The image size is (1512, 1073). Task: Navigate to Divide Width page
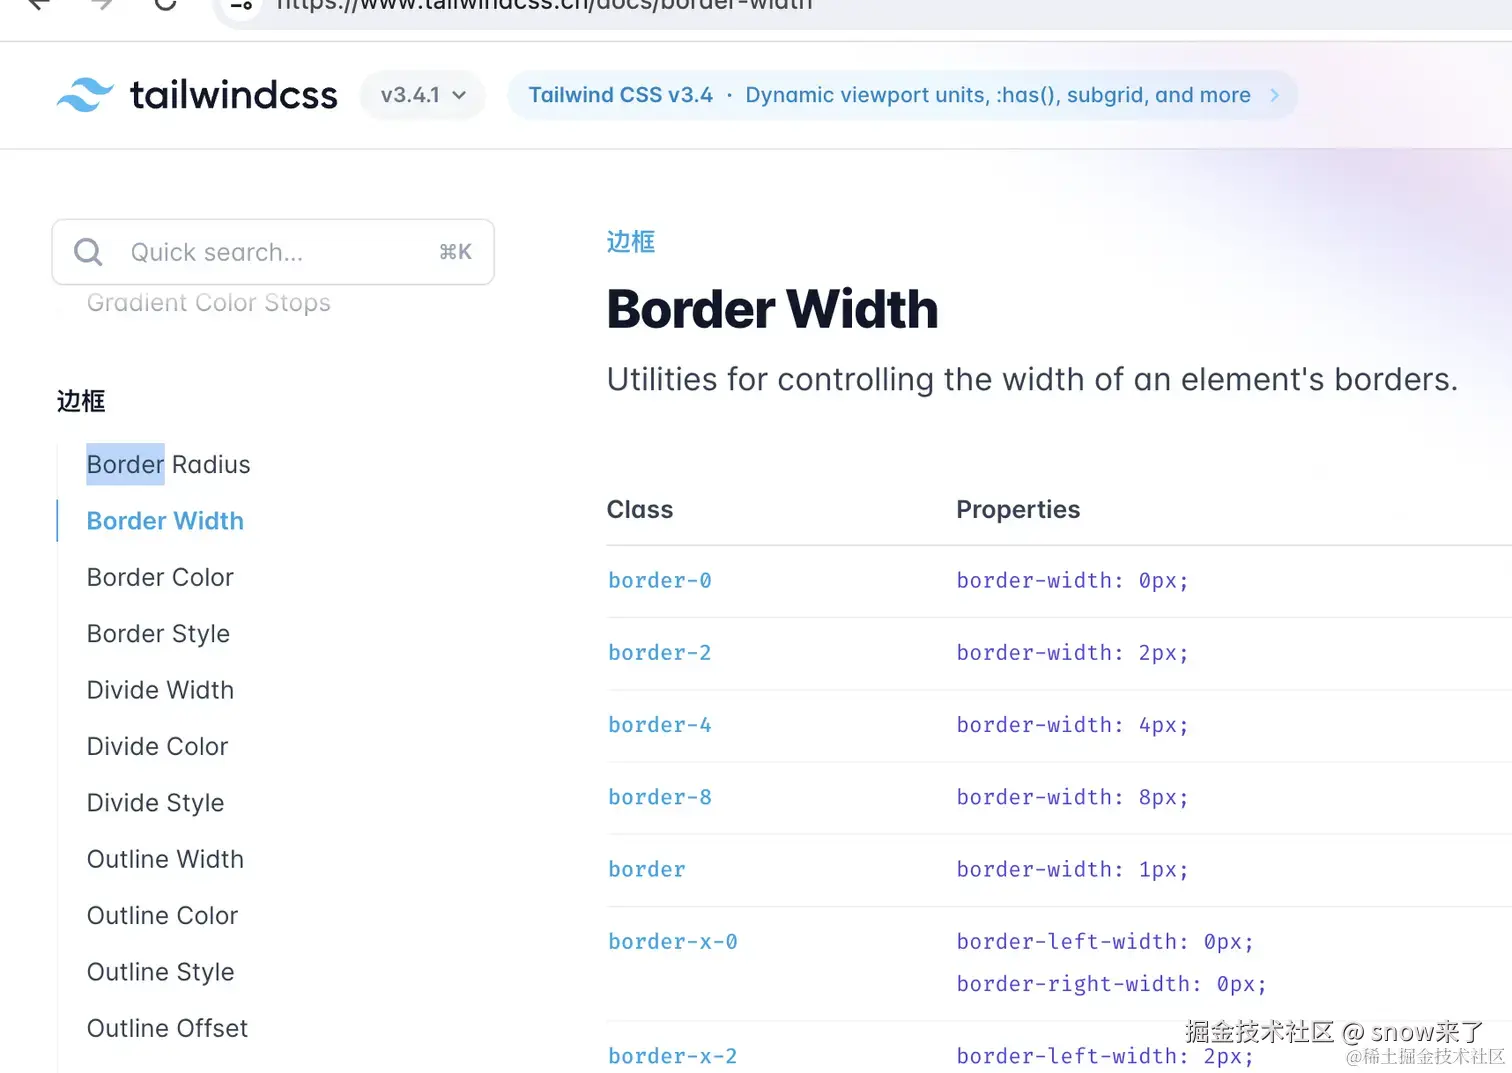tap(160, 690)
